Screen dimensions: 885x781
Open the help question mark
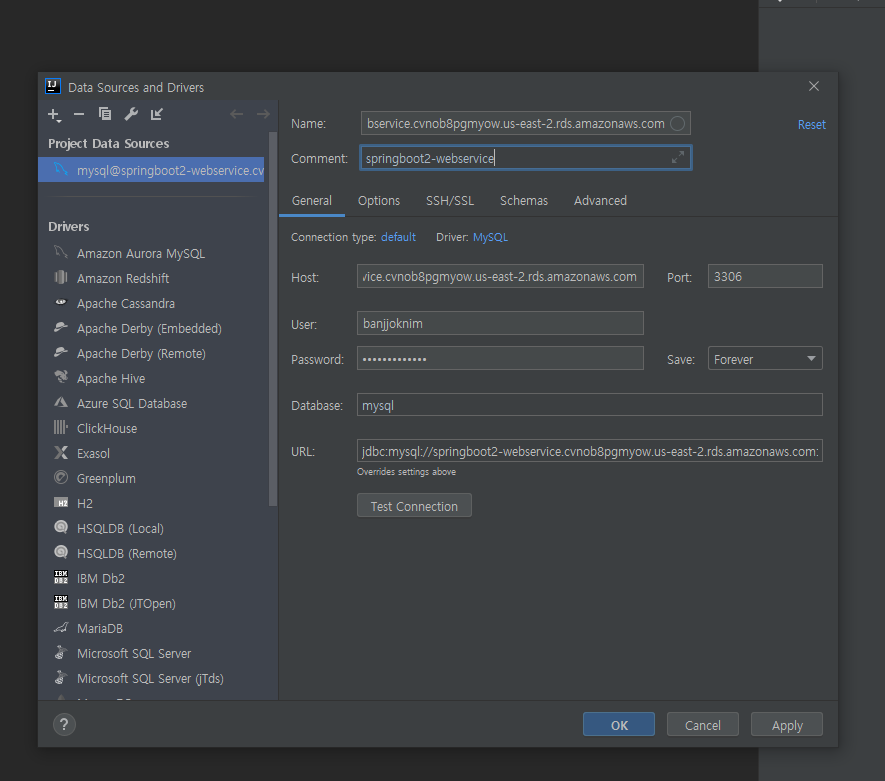point(64,725)
